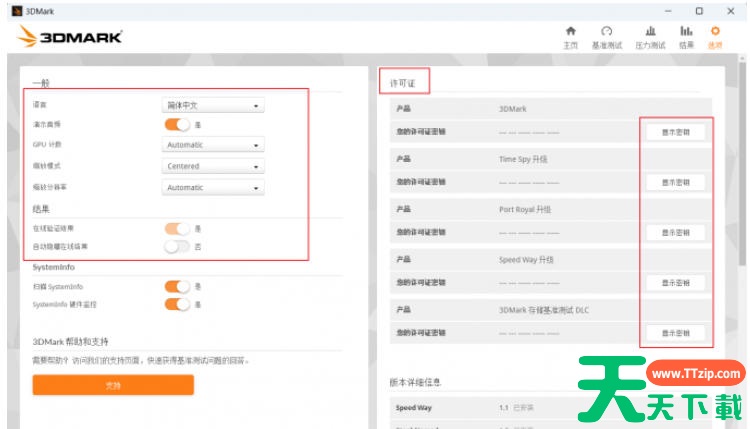
Task: Toggle the validate result online switch
Action: point(177,229)
